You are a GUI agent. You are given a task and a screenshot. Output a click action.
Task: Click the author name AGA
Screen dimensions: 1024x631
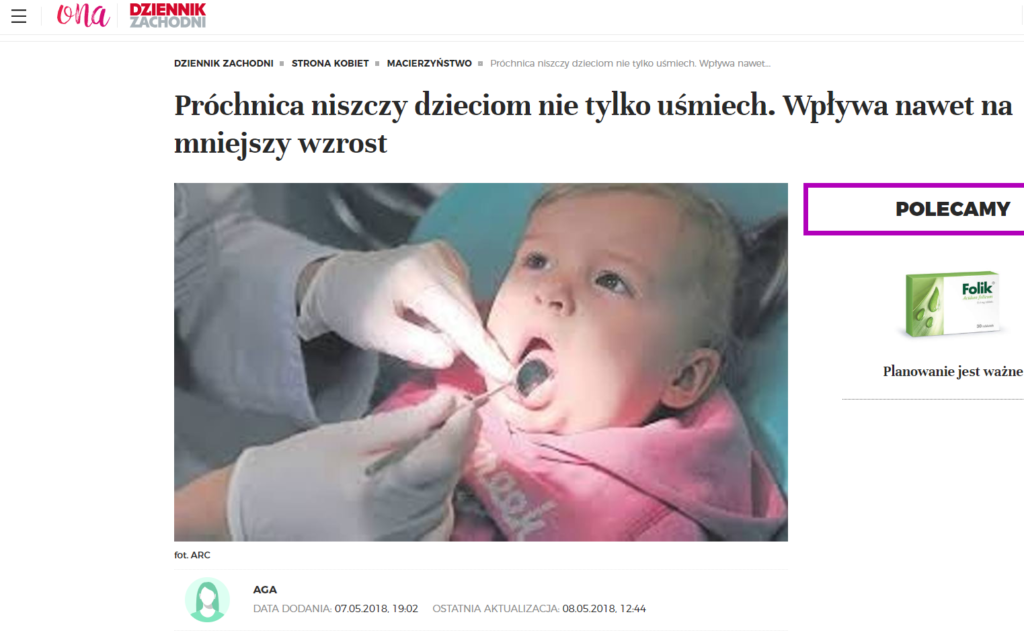(264, 590)
